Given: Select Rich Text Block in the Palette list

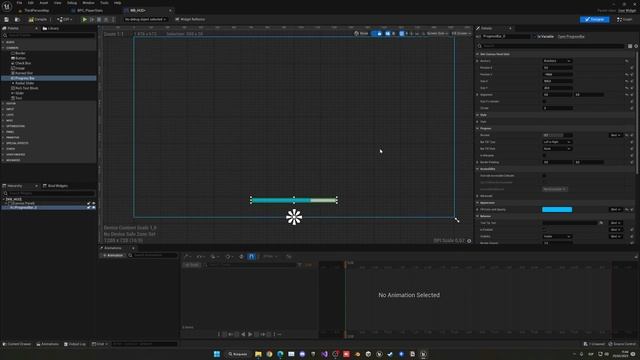Looking at the screenshot, I should click(x=27, y=88).
